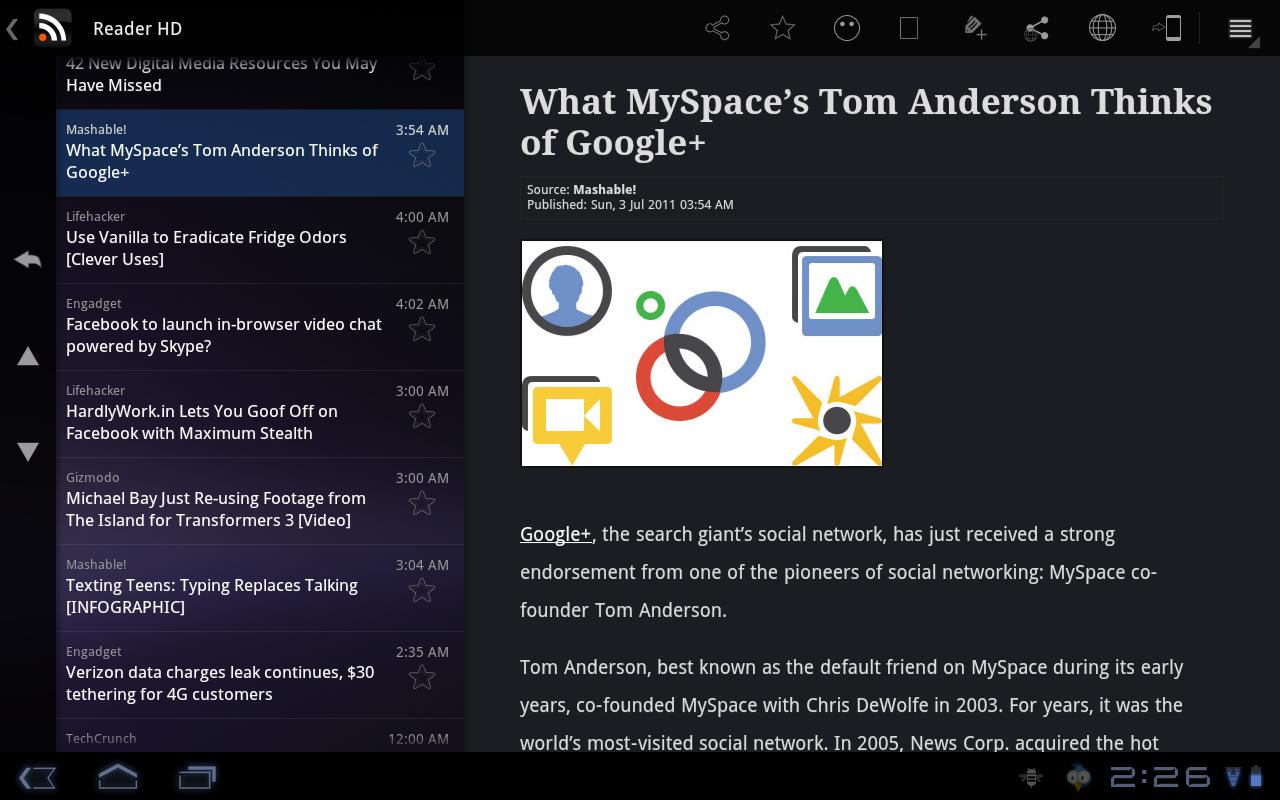1280x800 pixels.
Task: Open the share icon in the toolbar
Action: (x=717, y=28)
